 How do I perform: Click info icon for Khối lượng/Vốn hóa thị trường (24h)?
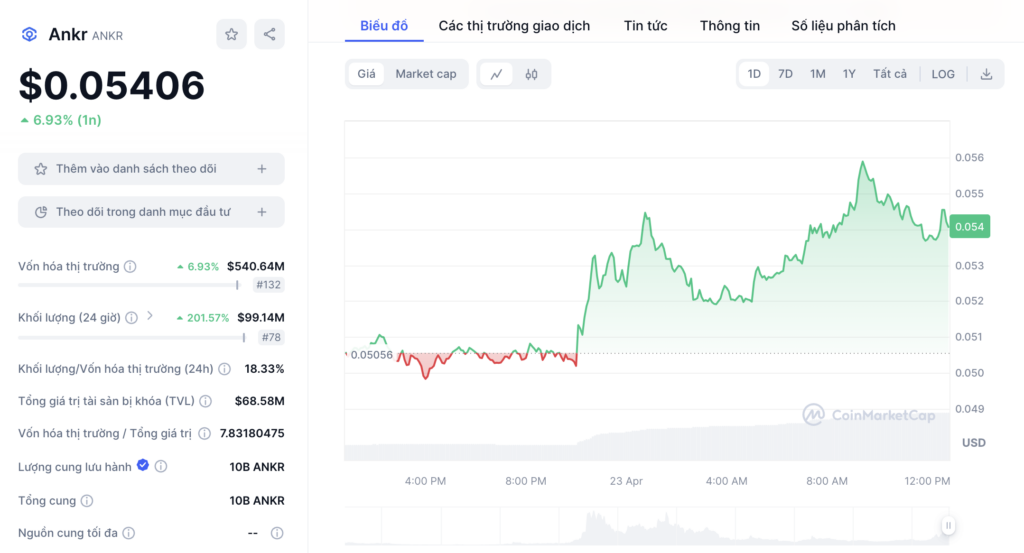click(225, 369)
